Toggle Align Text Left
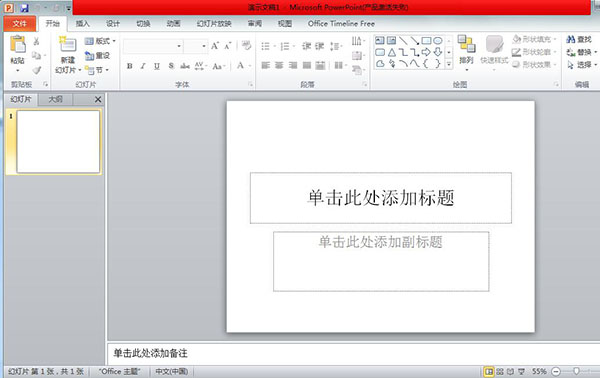 click(x=266, y=65)
